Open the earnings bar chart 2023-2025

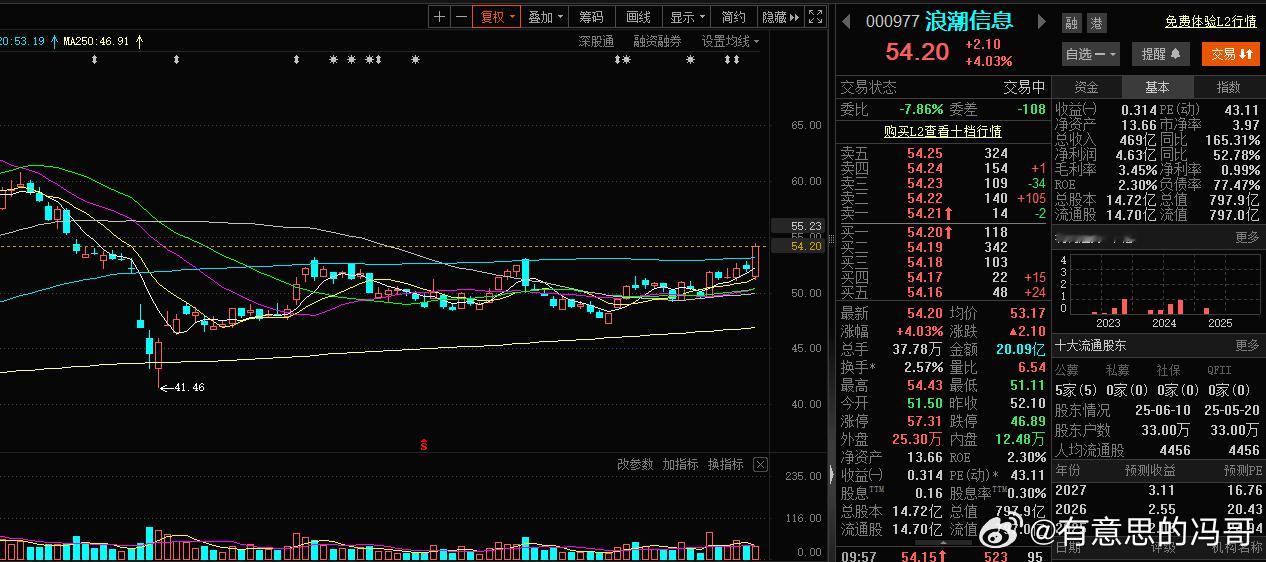tap(1158, 289)
